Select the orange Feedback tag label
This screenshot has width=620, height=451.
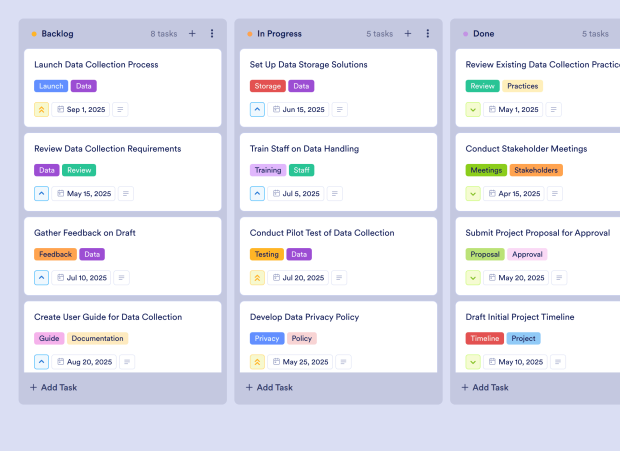55,254
